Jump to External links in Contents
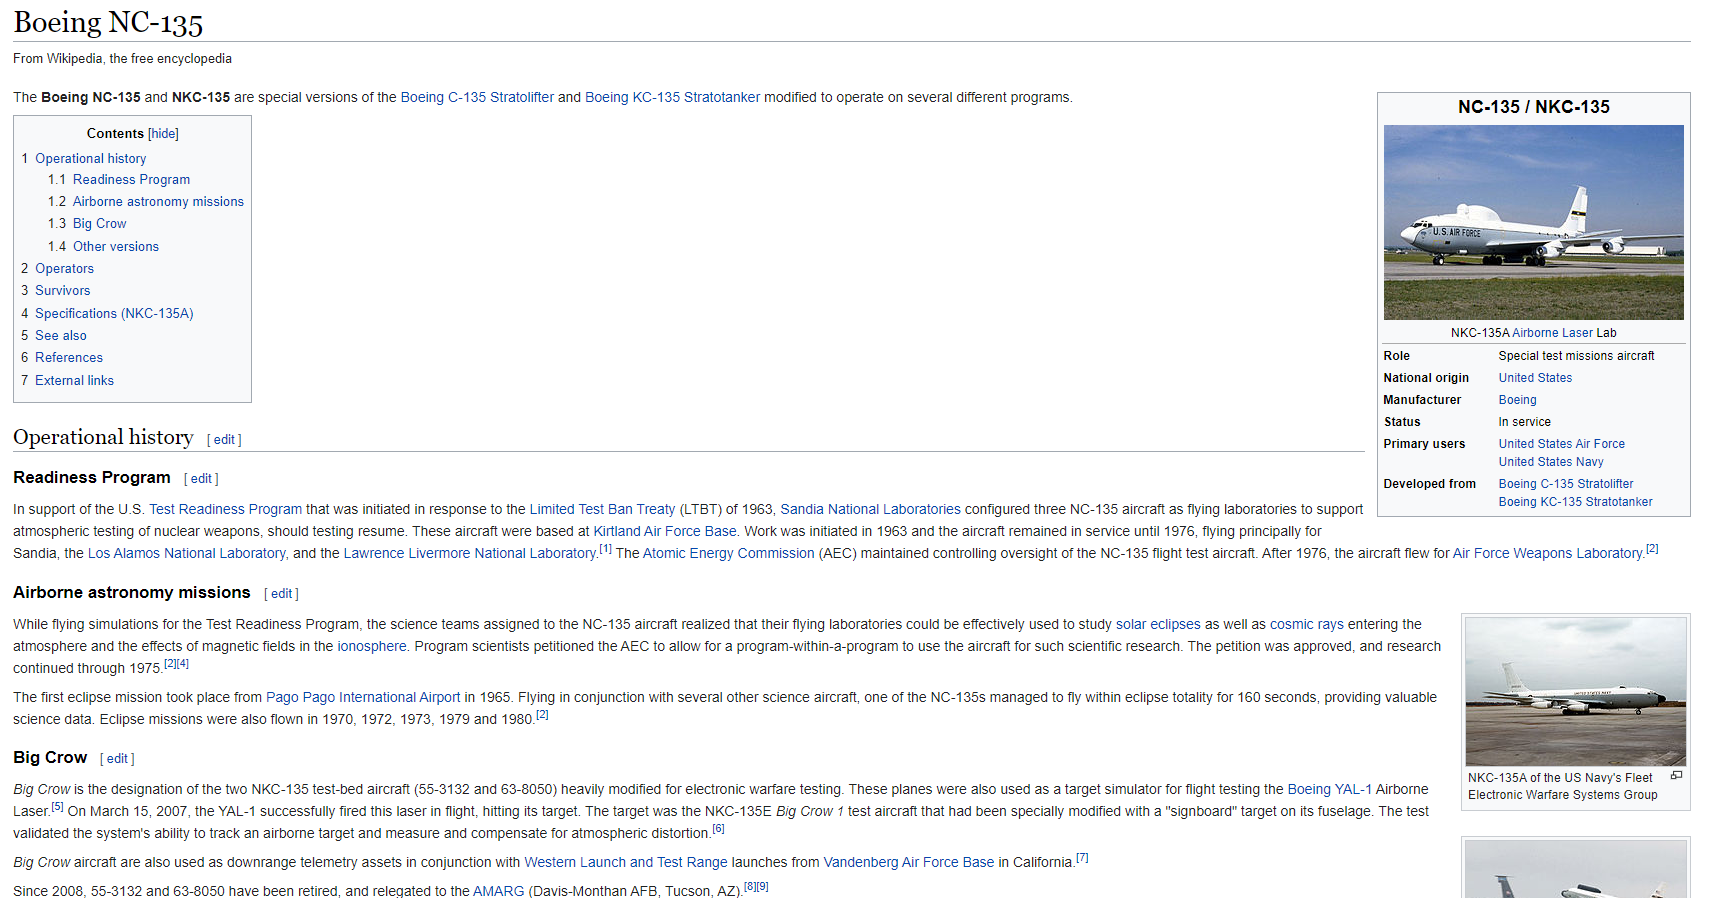This screenshot has width=1710, height=898. tap(74, 380)
